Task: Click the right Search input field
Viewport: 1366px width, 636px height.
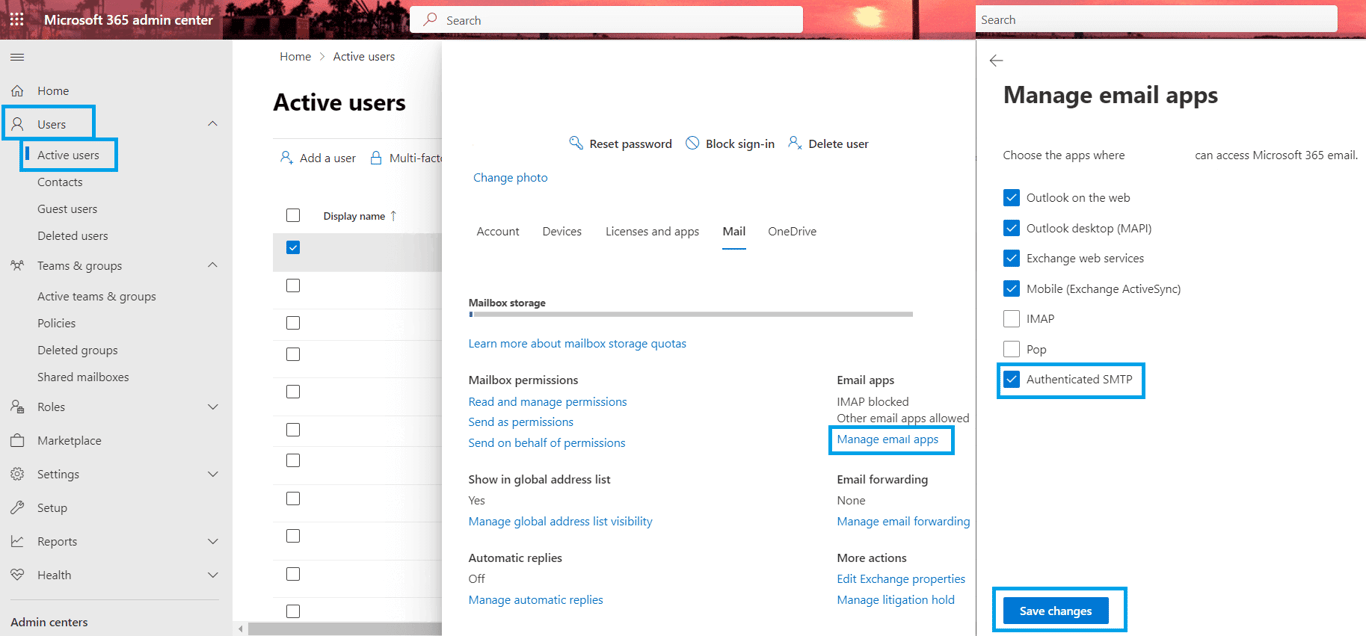Action: click(1156, 20)
